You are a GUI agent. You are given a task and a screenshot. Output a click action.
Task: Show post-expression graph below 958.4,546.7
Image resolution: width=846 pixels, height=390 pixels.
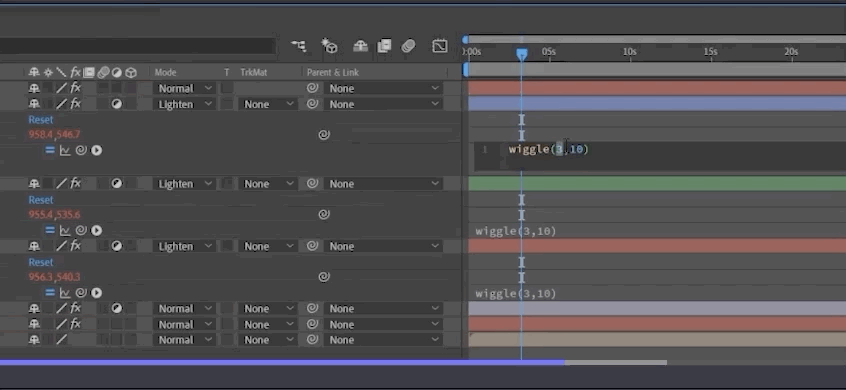click(x=65, y=150)
